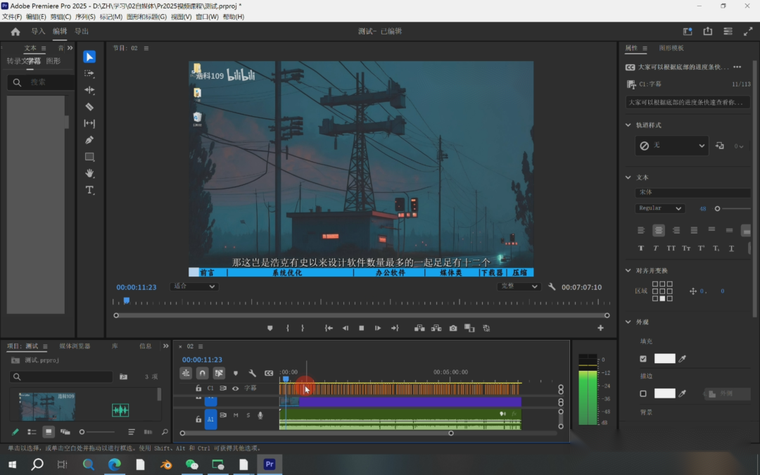
Task: Select the Rectangle shape tool
Action: (x=89, y=157)
